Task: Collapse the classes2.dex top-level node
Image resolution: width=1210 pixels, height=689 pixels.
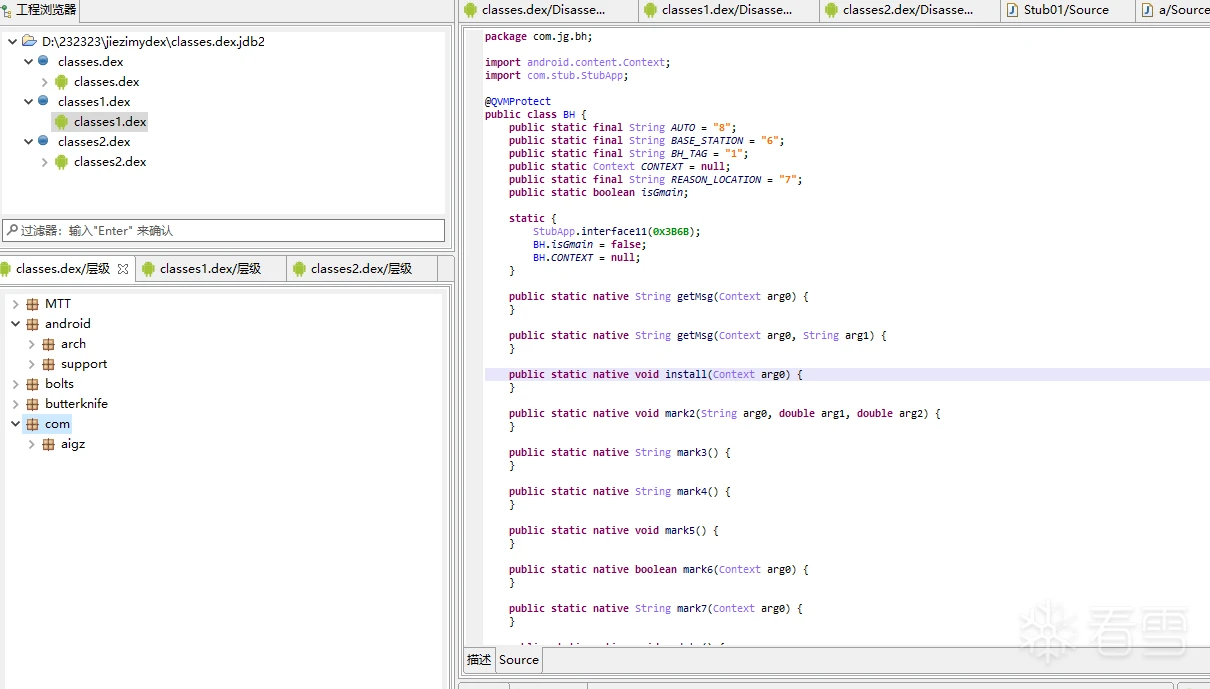Action: 28,142
